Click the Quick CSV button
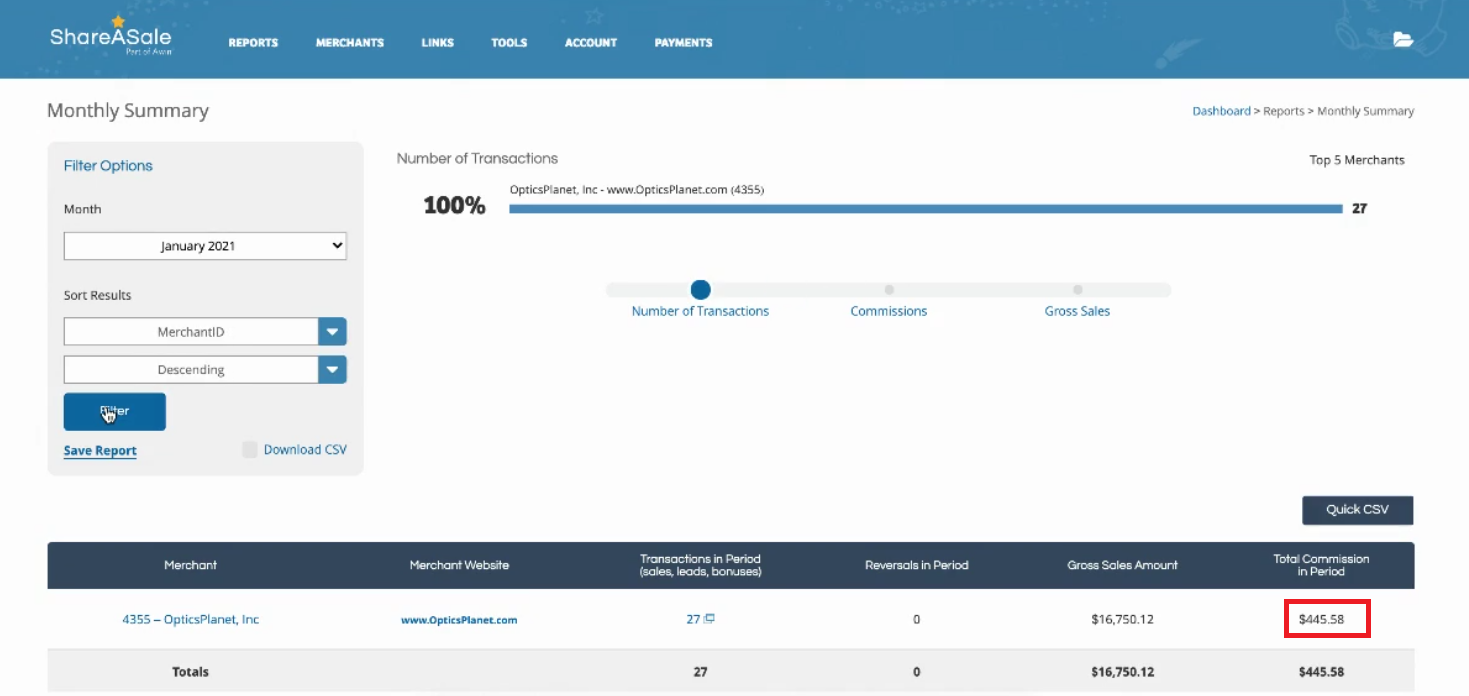Image resolution: width=1469 pixels, height=696 pixels. tap(1357, 510)
